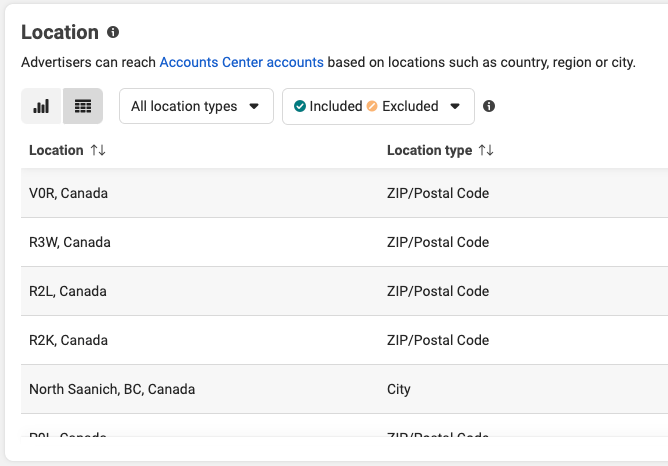This screenshot has height=466, width=668.
Task: Click the info icon beside Location heading
Action: (x=113, y=32)
